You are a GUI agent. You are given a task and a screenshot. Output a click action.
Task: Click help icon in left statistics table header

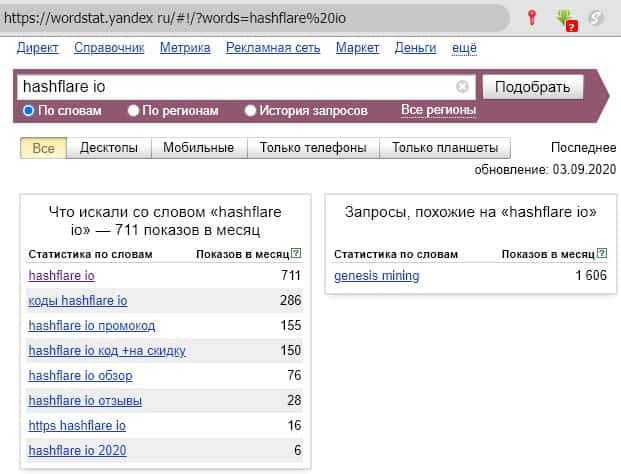tap(296, 254)
